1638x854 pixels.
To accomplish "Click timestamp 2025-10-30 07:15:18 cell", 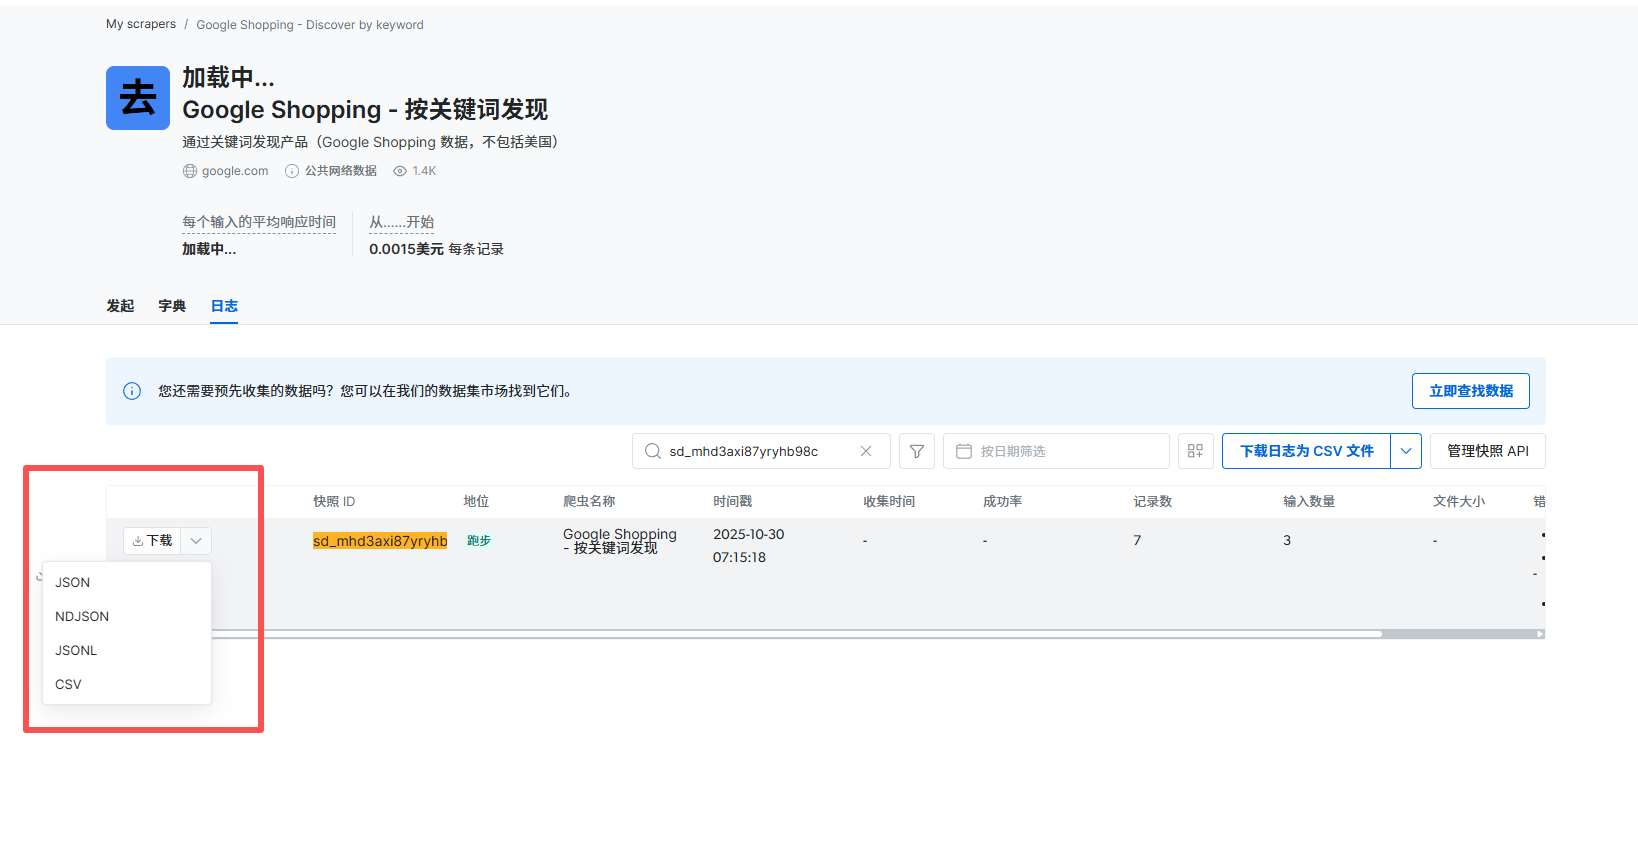I will pyautogui.click(x=749, y=546).
